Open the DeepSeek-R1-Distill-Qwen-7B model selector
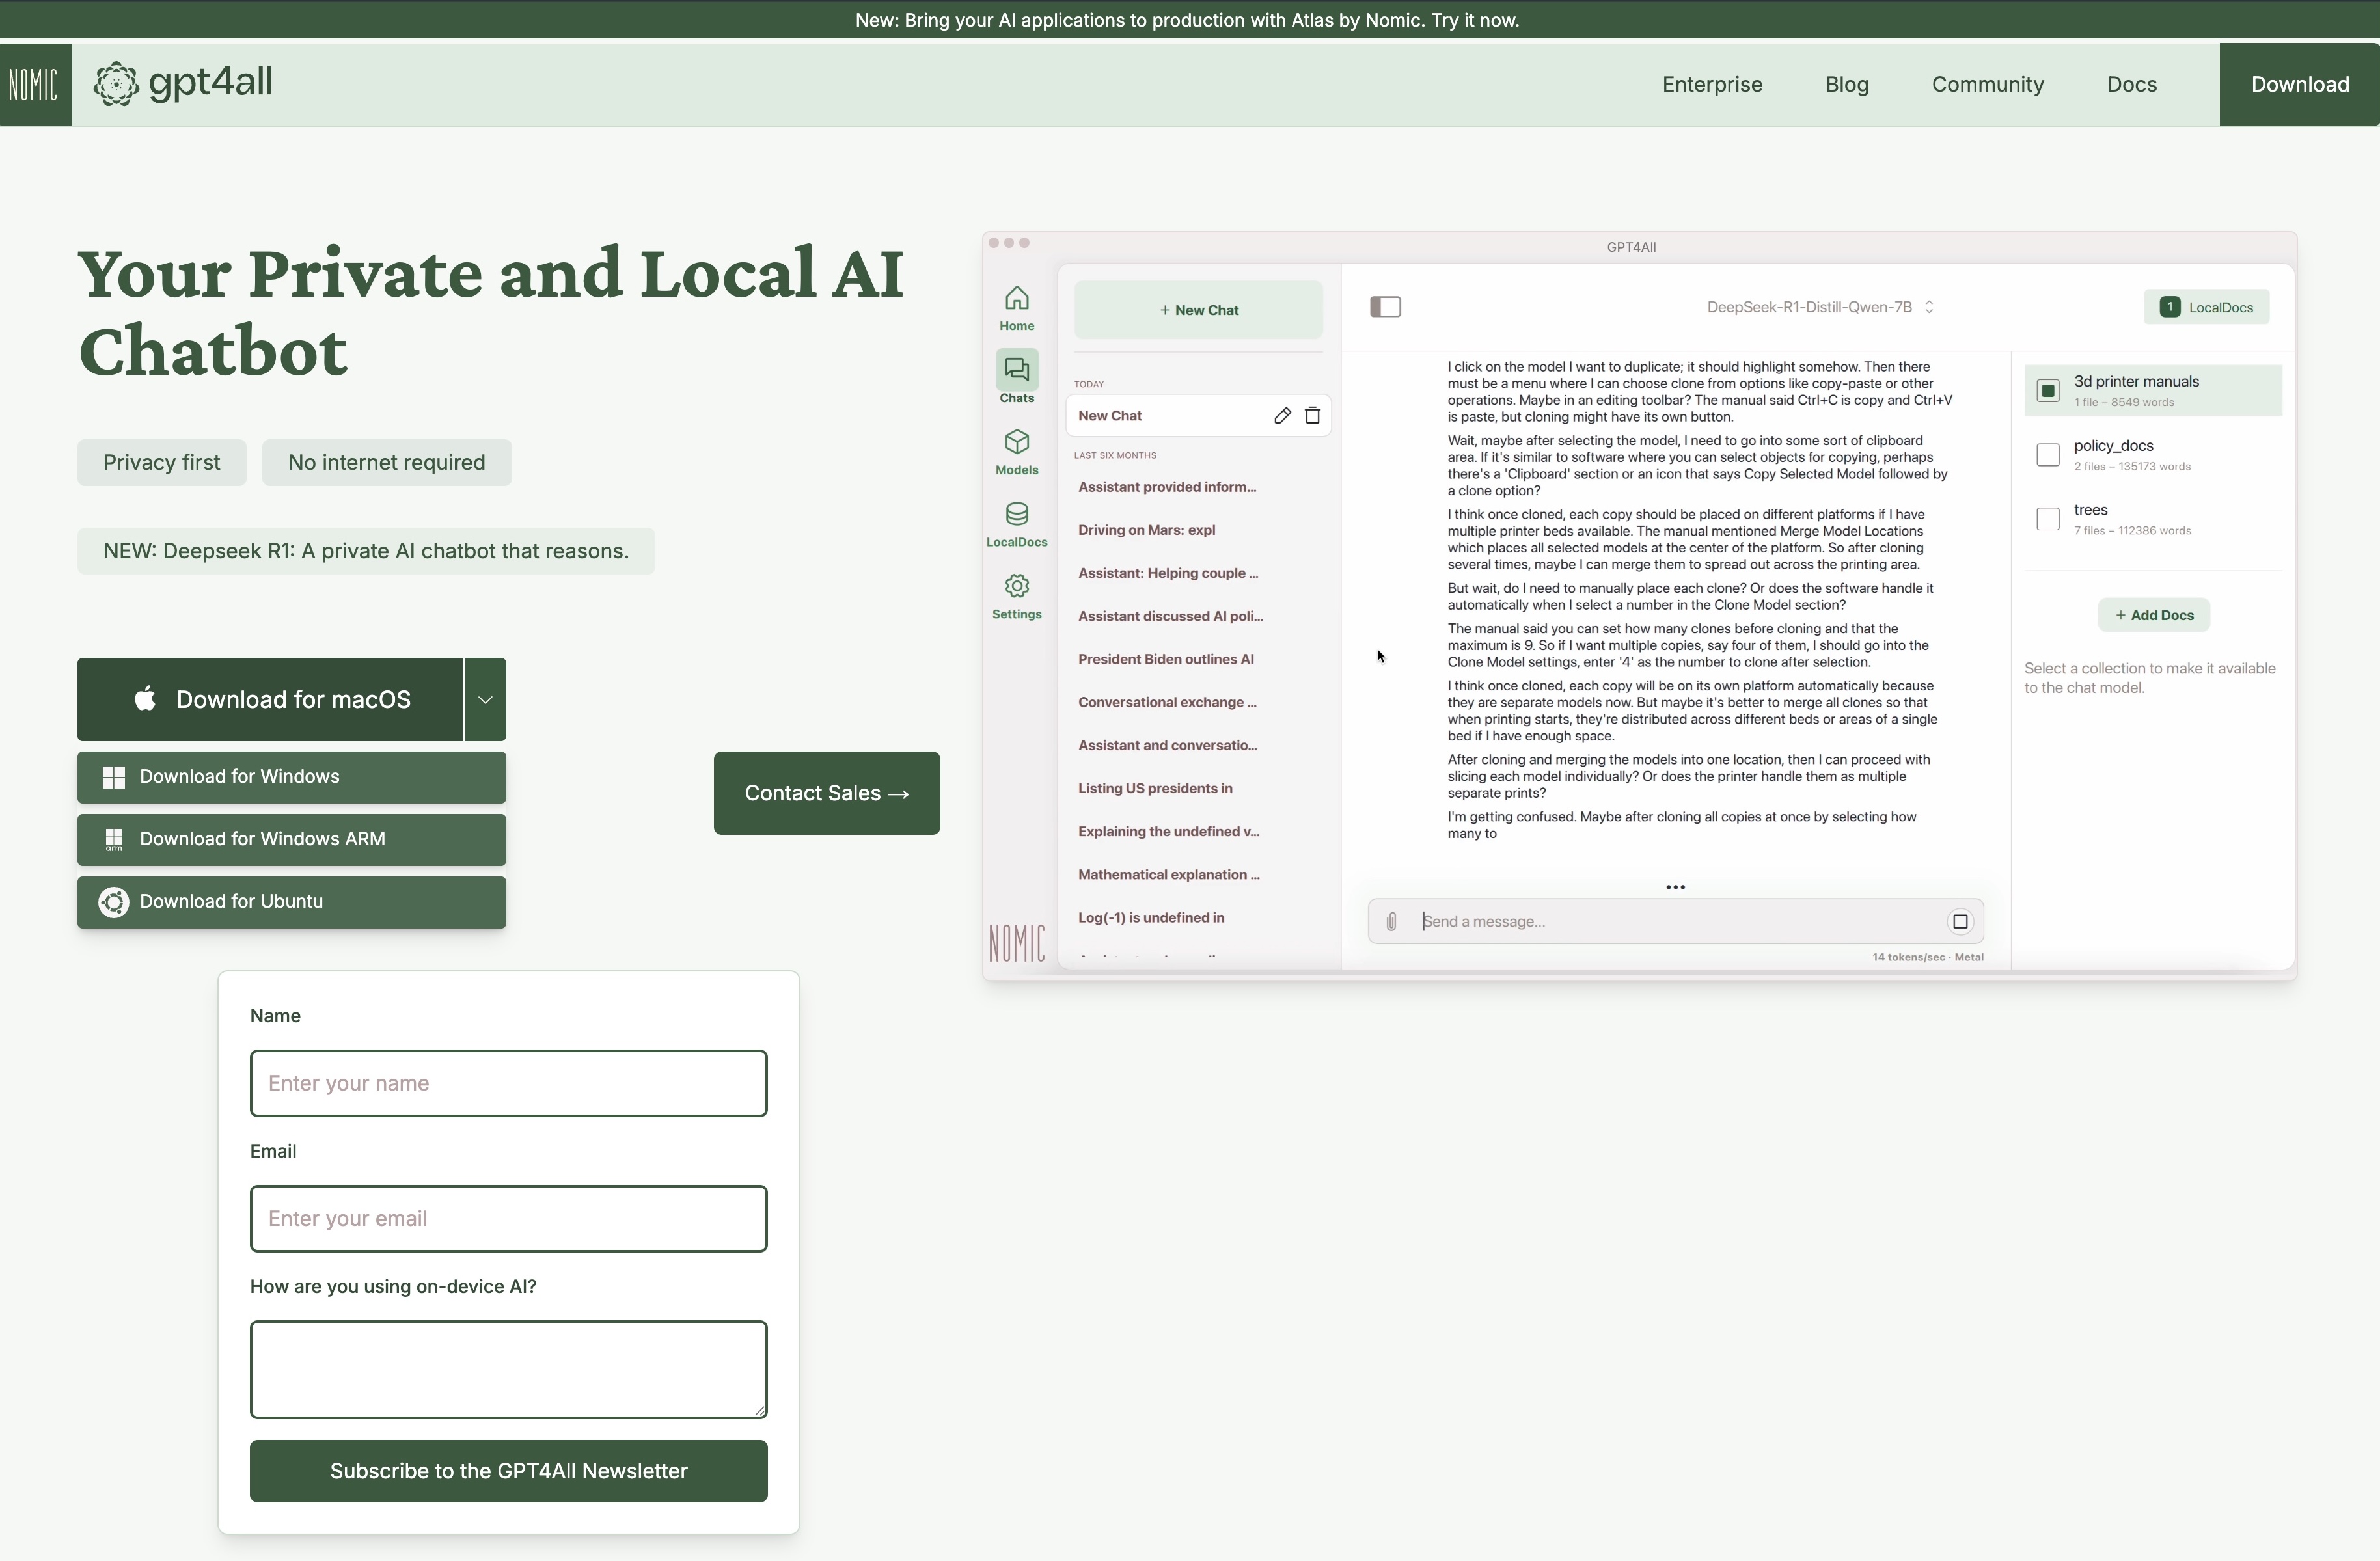The image size is (2380, 1561). point(1820,307)
